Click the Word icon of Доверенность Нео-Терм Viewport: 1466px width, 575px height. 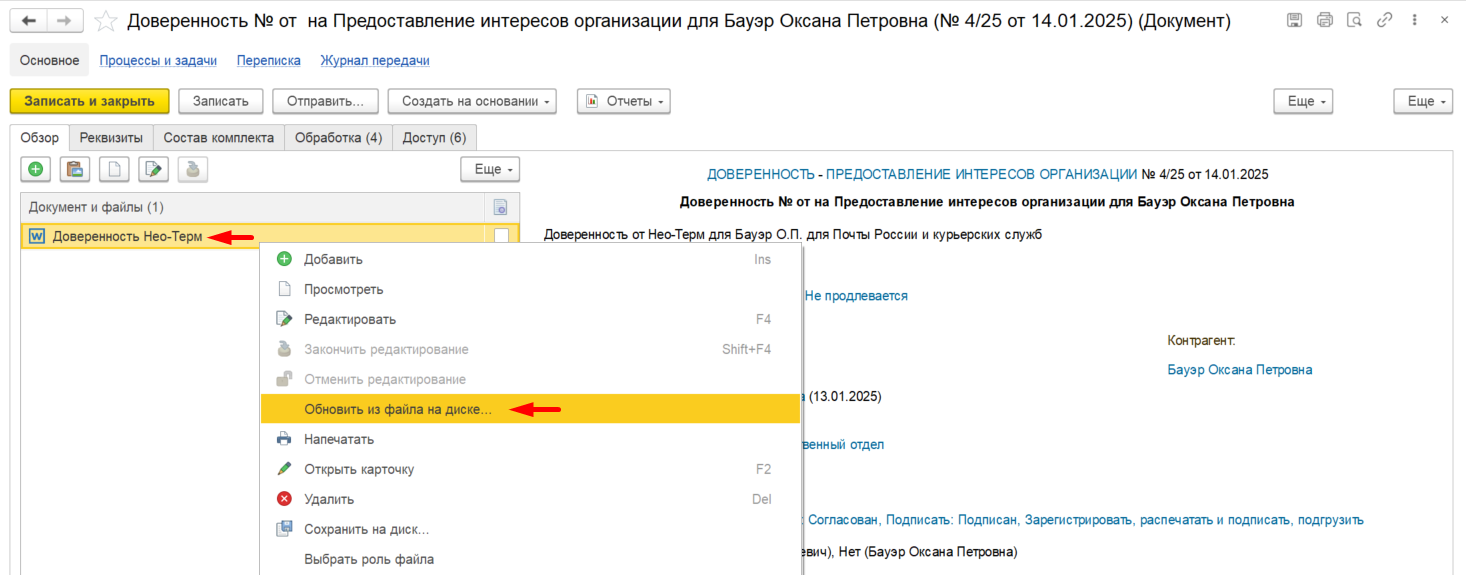point(38,237)
